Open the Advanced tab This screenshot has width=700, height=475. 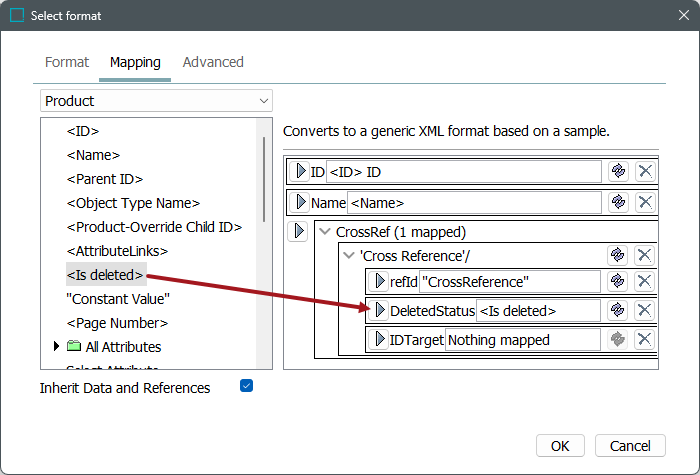click(213, 62)
